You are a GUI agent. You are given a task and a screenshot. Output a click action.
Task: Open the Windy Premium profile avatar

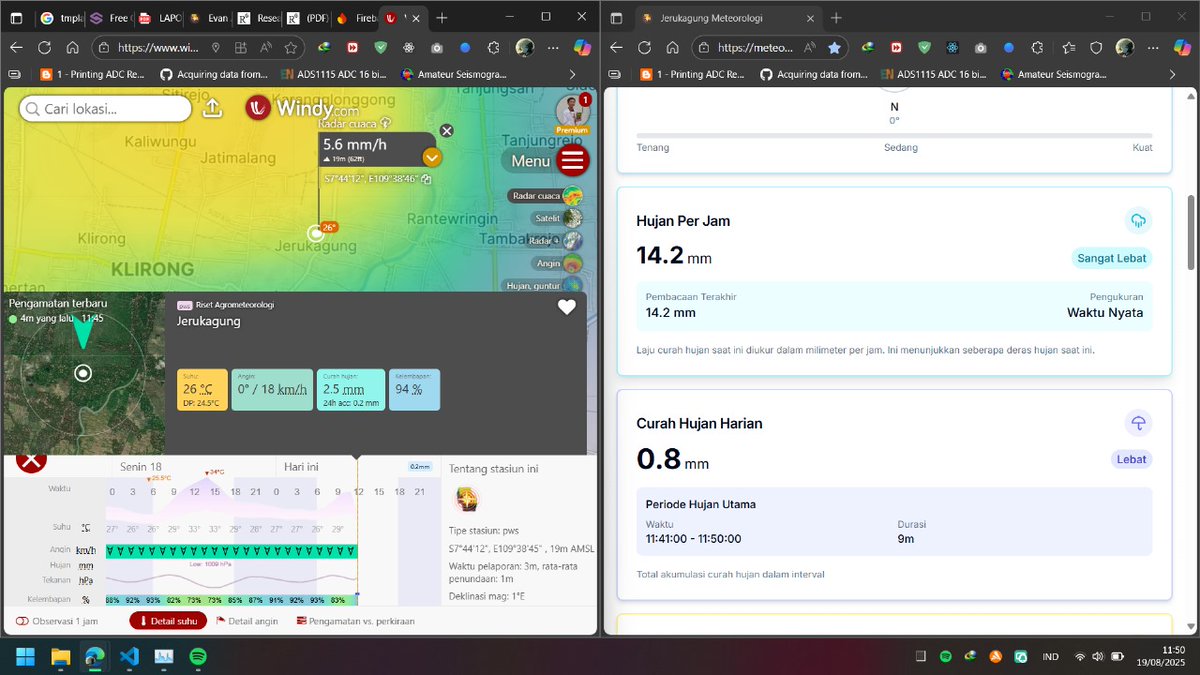click(x=572, y=110)
